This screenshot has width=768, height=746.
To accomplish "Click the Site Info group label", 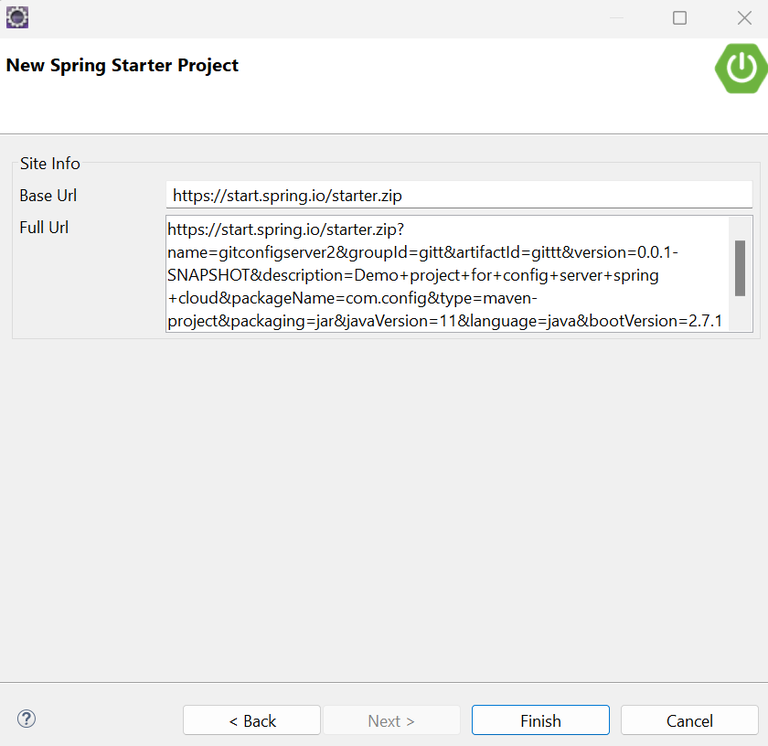I will point(50,164).
